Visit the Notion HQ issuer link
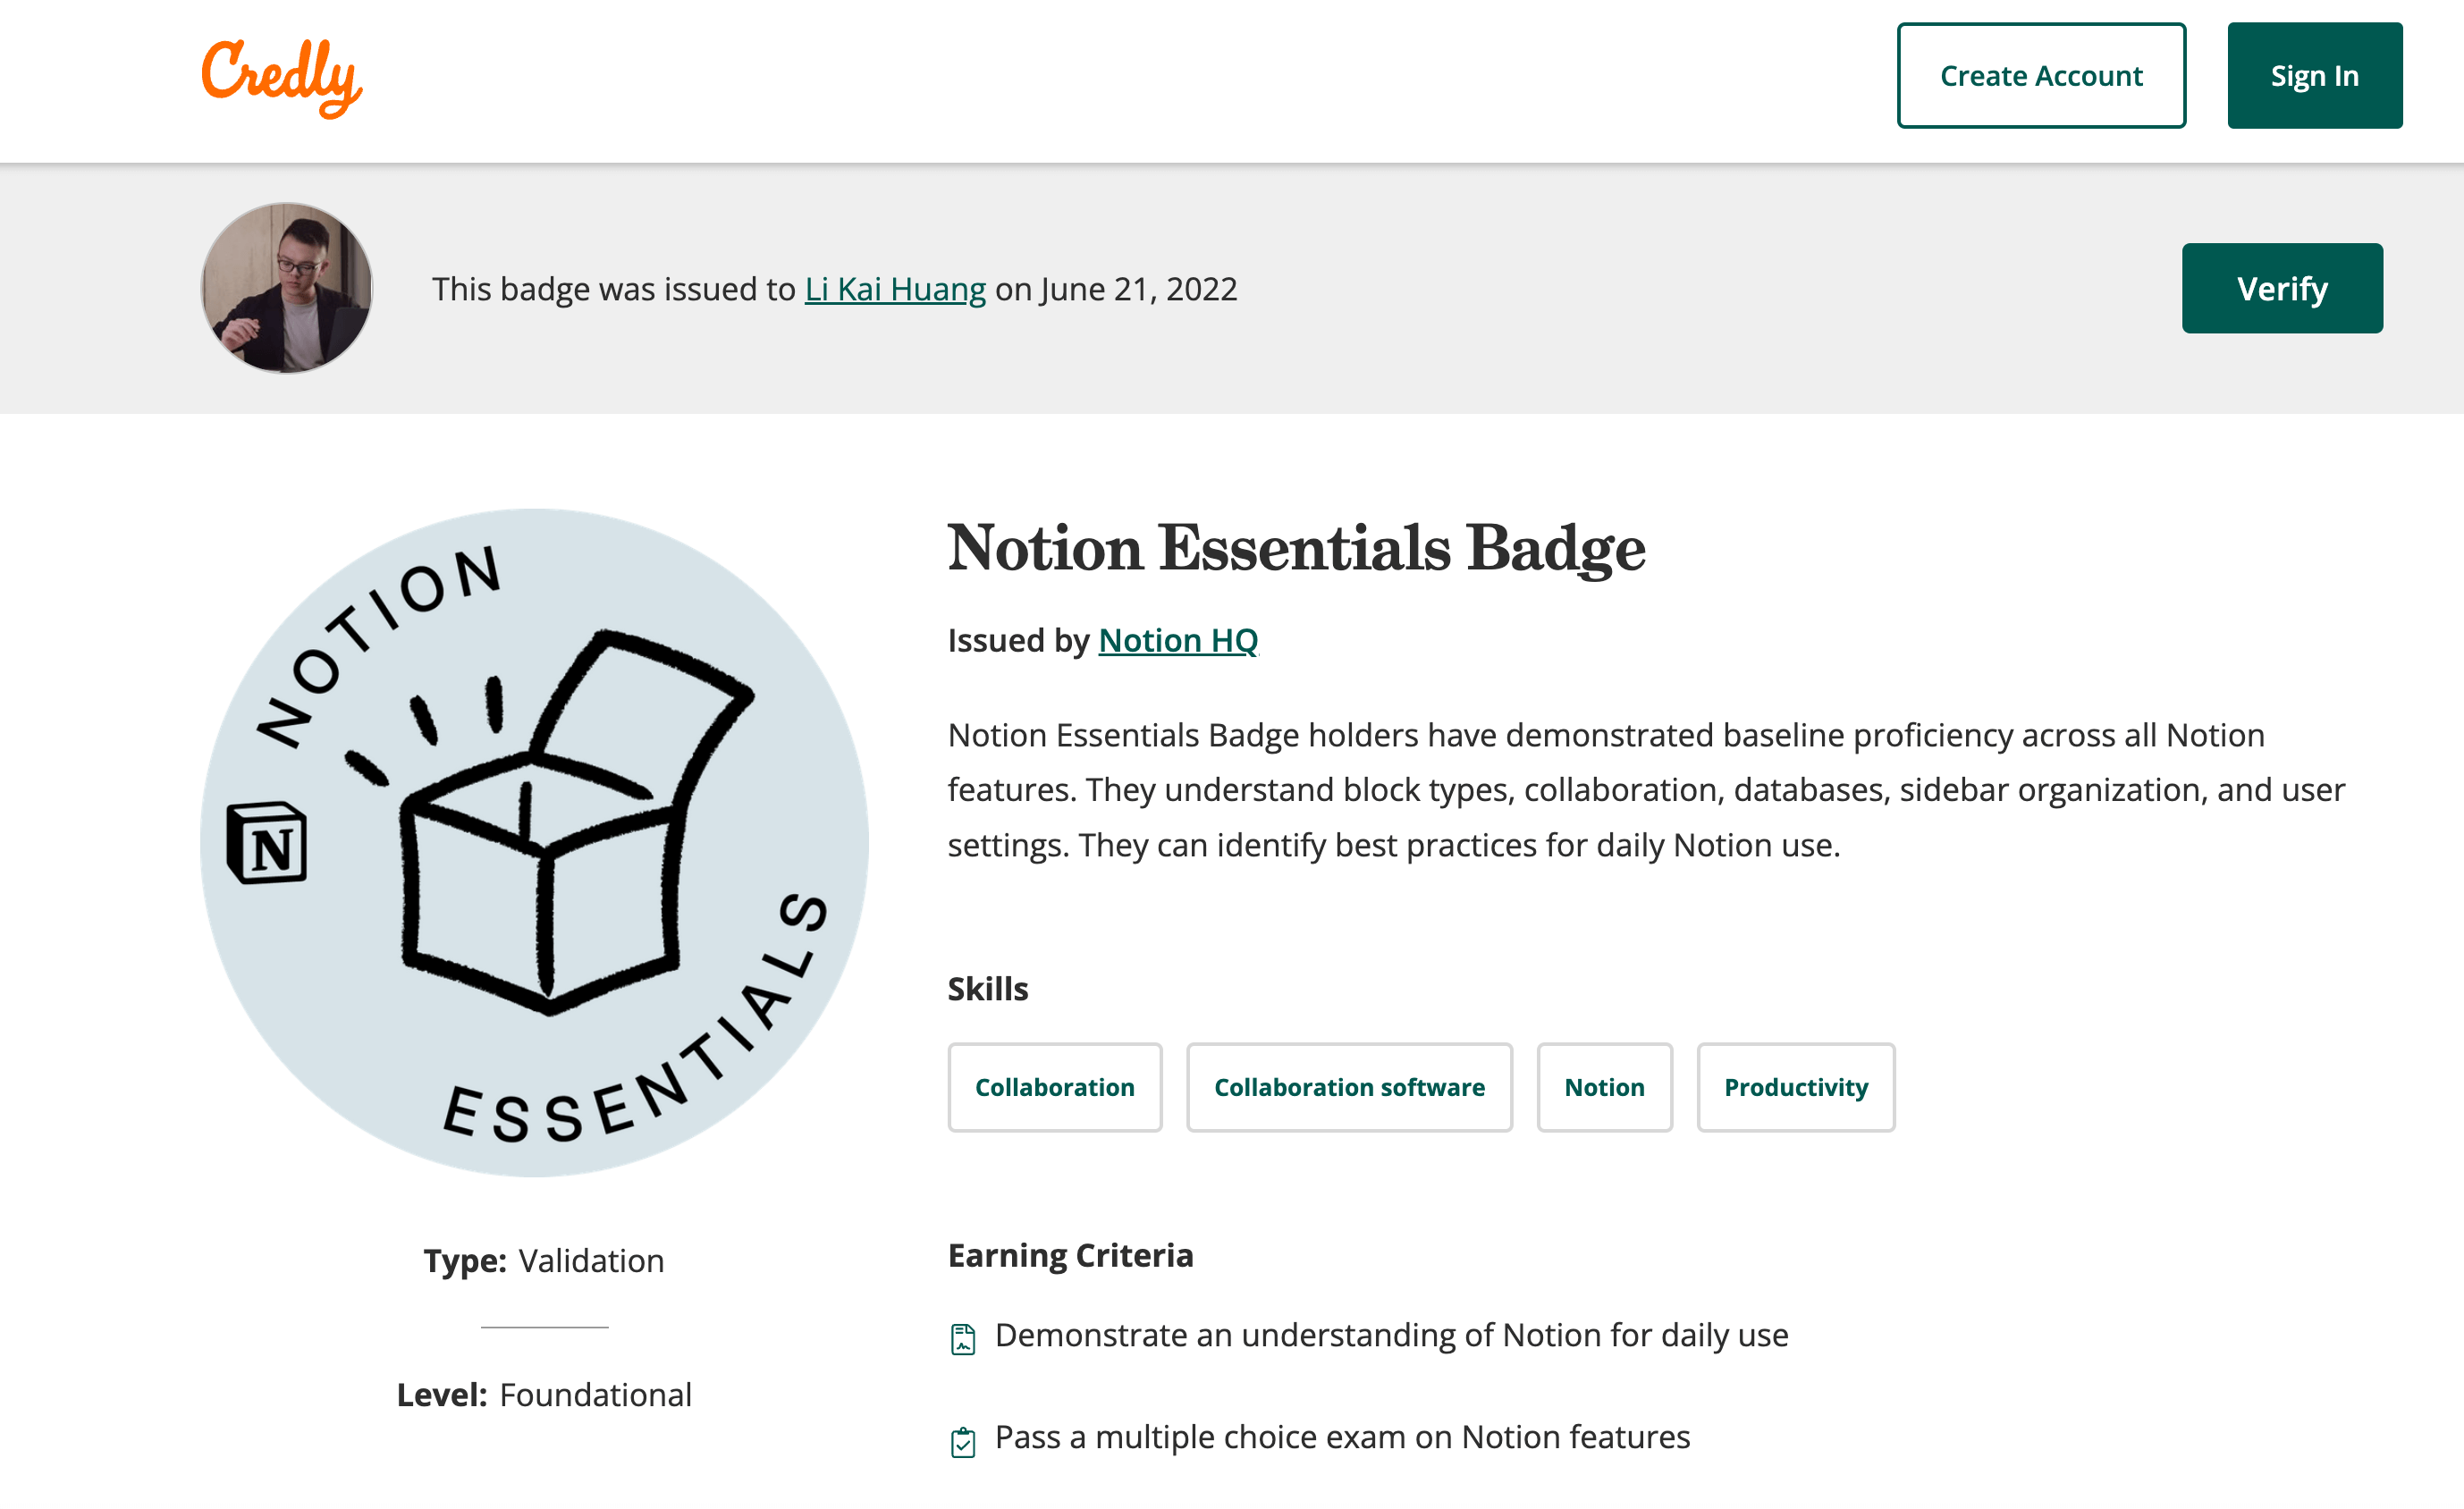 pyautogui.click(x=1178, y=640)
